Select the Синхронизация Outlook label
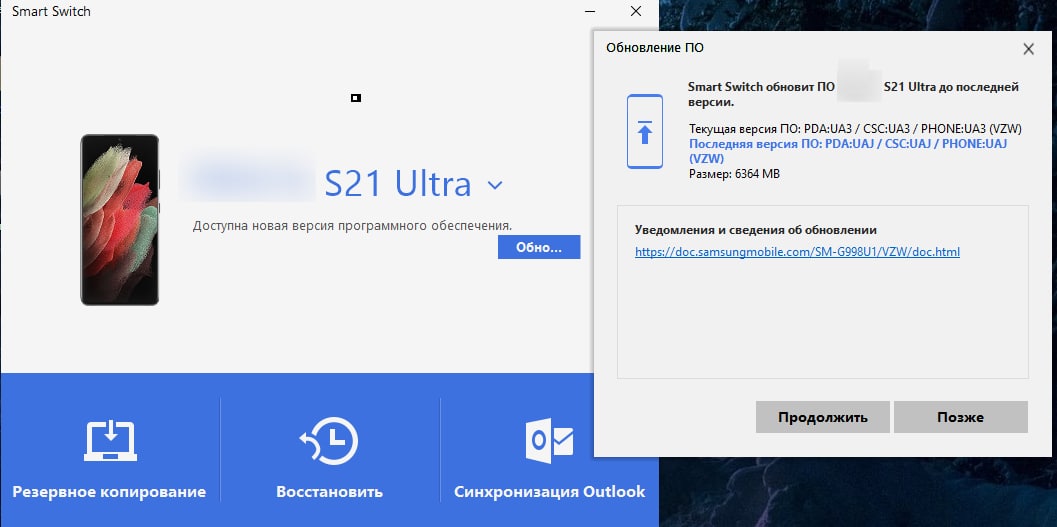The height and width of the screenshot is (527, 1057). coord(549,492)
